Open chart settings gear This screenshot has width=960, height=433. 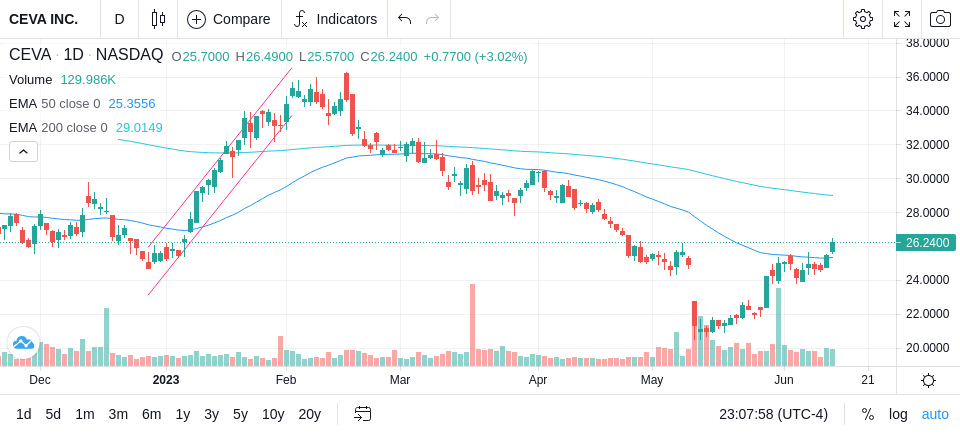click(863, 19)
